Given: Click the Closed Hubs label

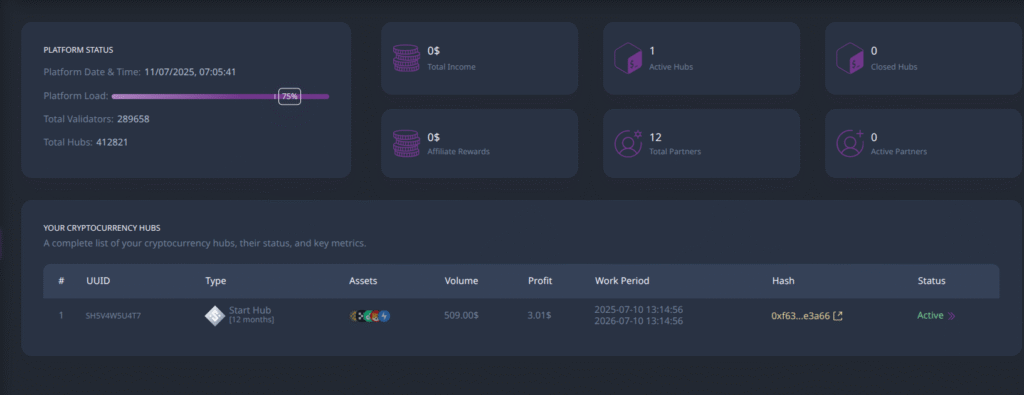Looking at the screenshot, I should pyautogui.click(x=894, y=67).
